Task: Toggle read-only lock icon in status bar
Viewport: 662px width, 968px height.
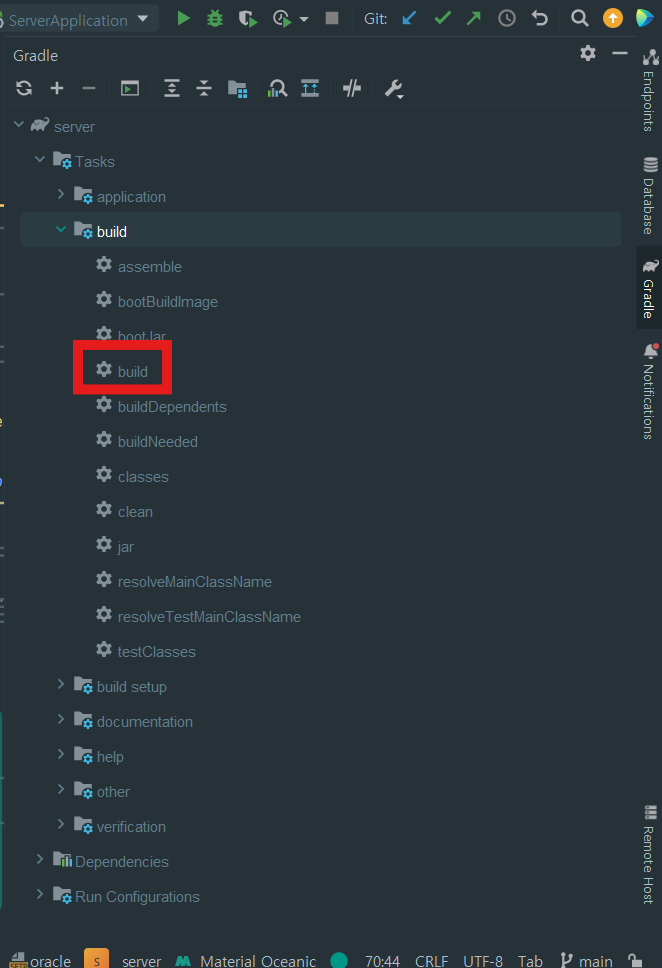Action: tap(635, 960)
